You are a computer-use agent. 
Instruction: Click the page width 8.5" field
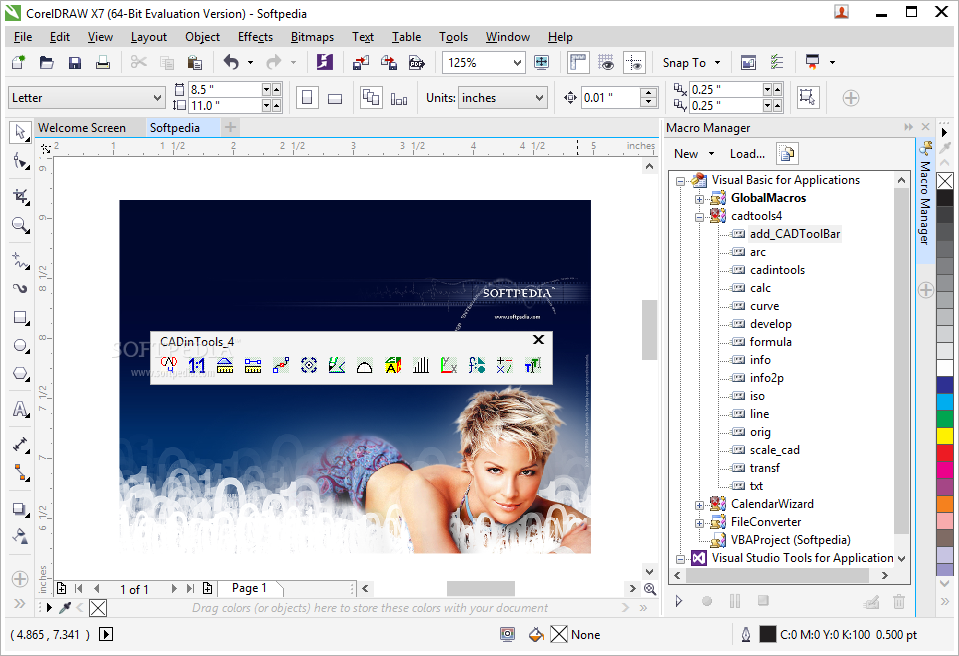click(x=225, y=89)
